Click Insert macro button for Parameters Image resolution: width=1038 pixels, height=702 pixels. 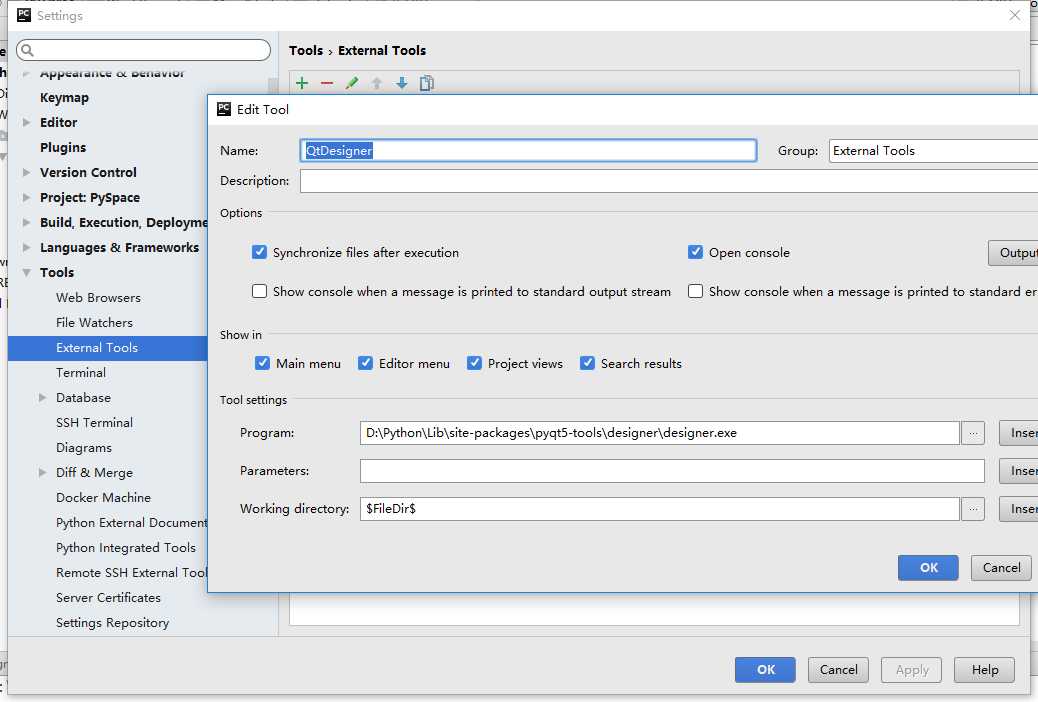(x=1019, y=471)
